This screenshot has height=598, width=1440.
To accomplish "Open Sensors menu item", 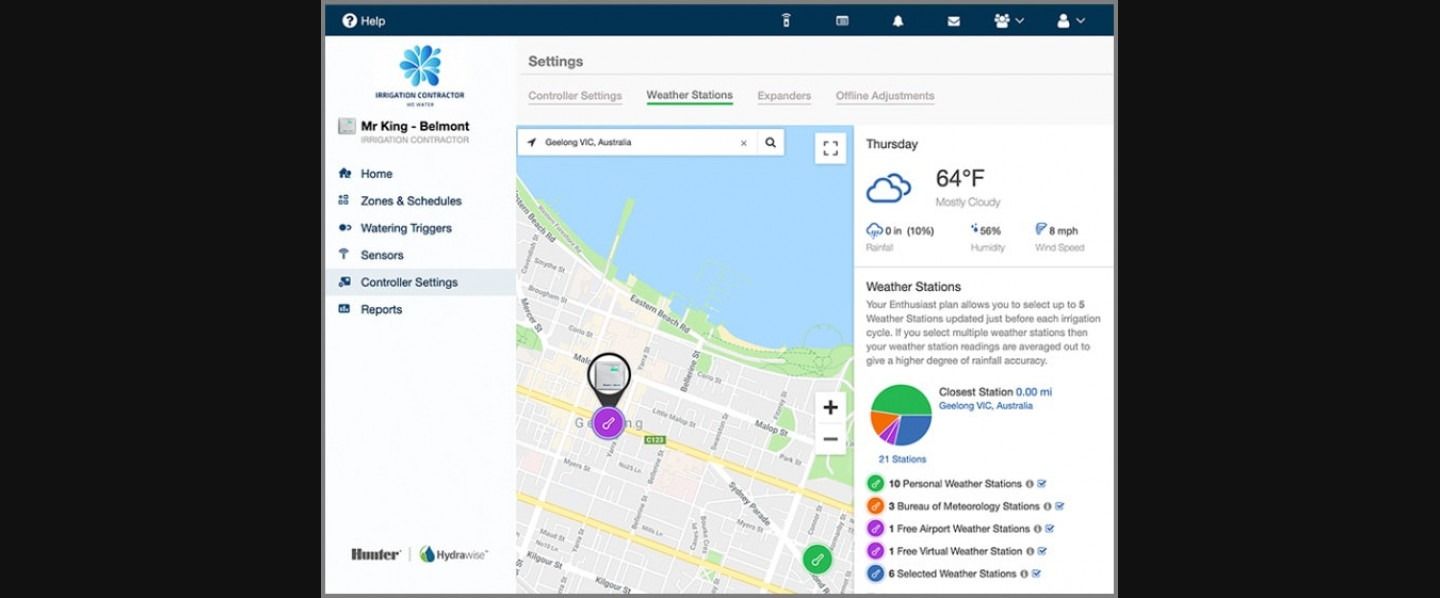I will tap(382, 255).
